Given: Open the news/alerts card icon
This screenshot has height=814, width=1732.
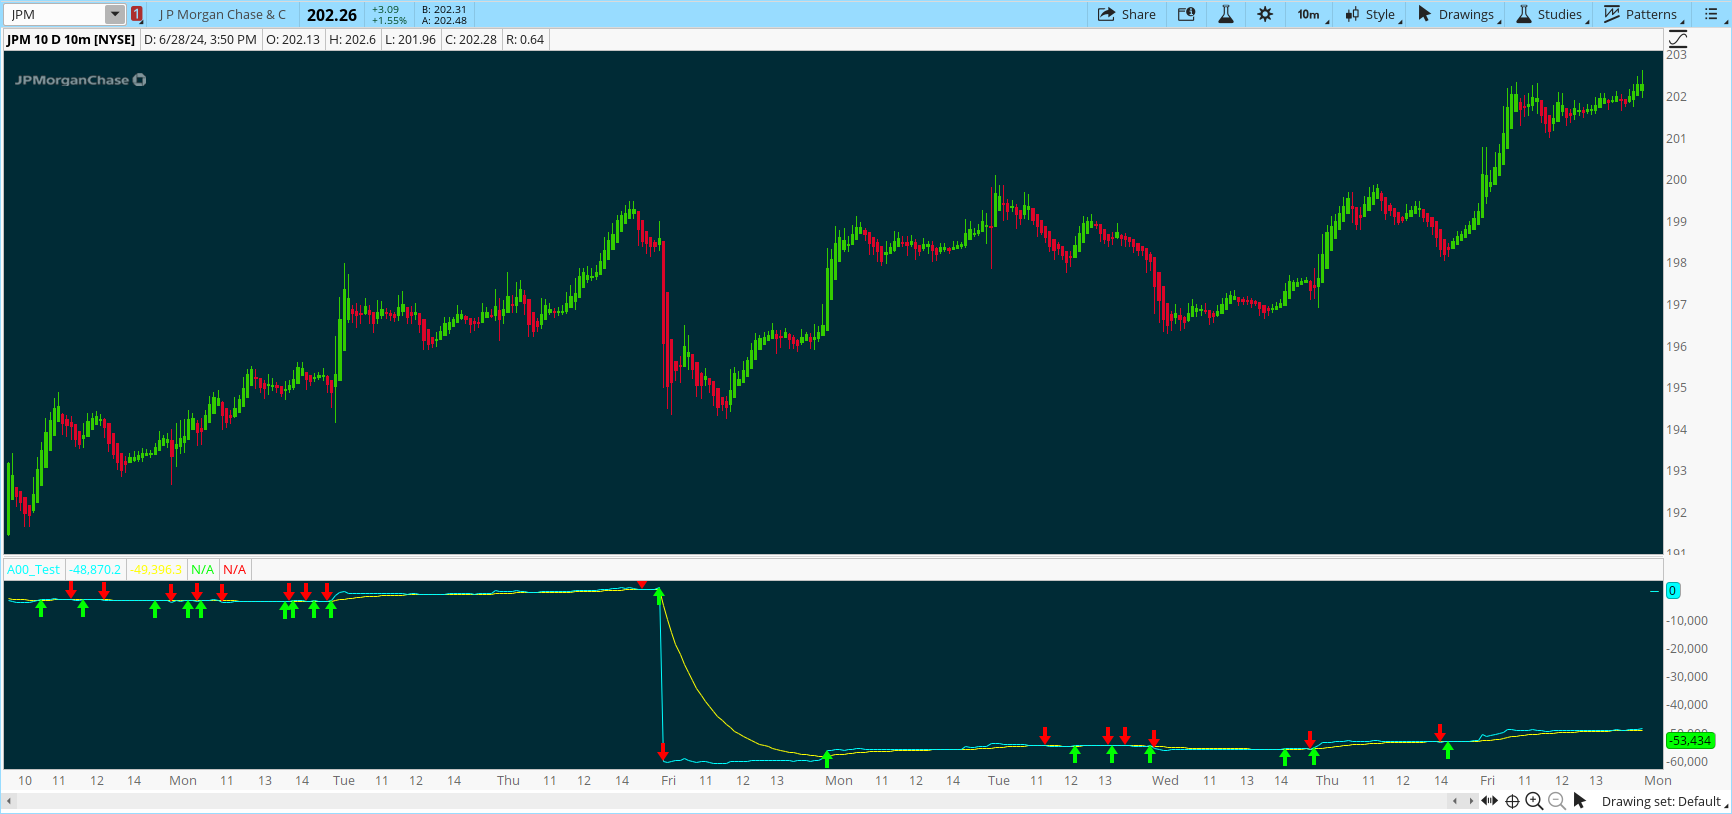Looking at the screenshot, I should click(1187, 14).
